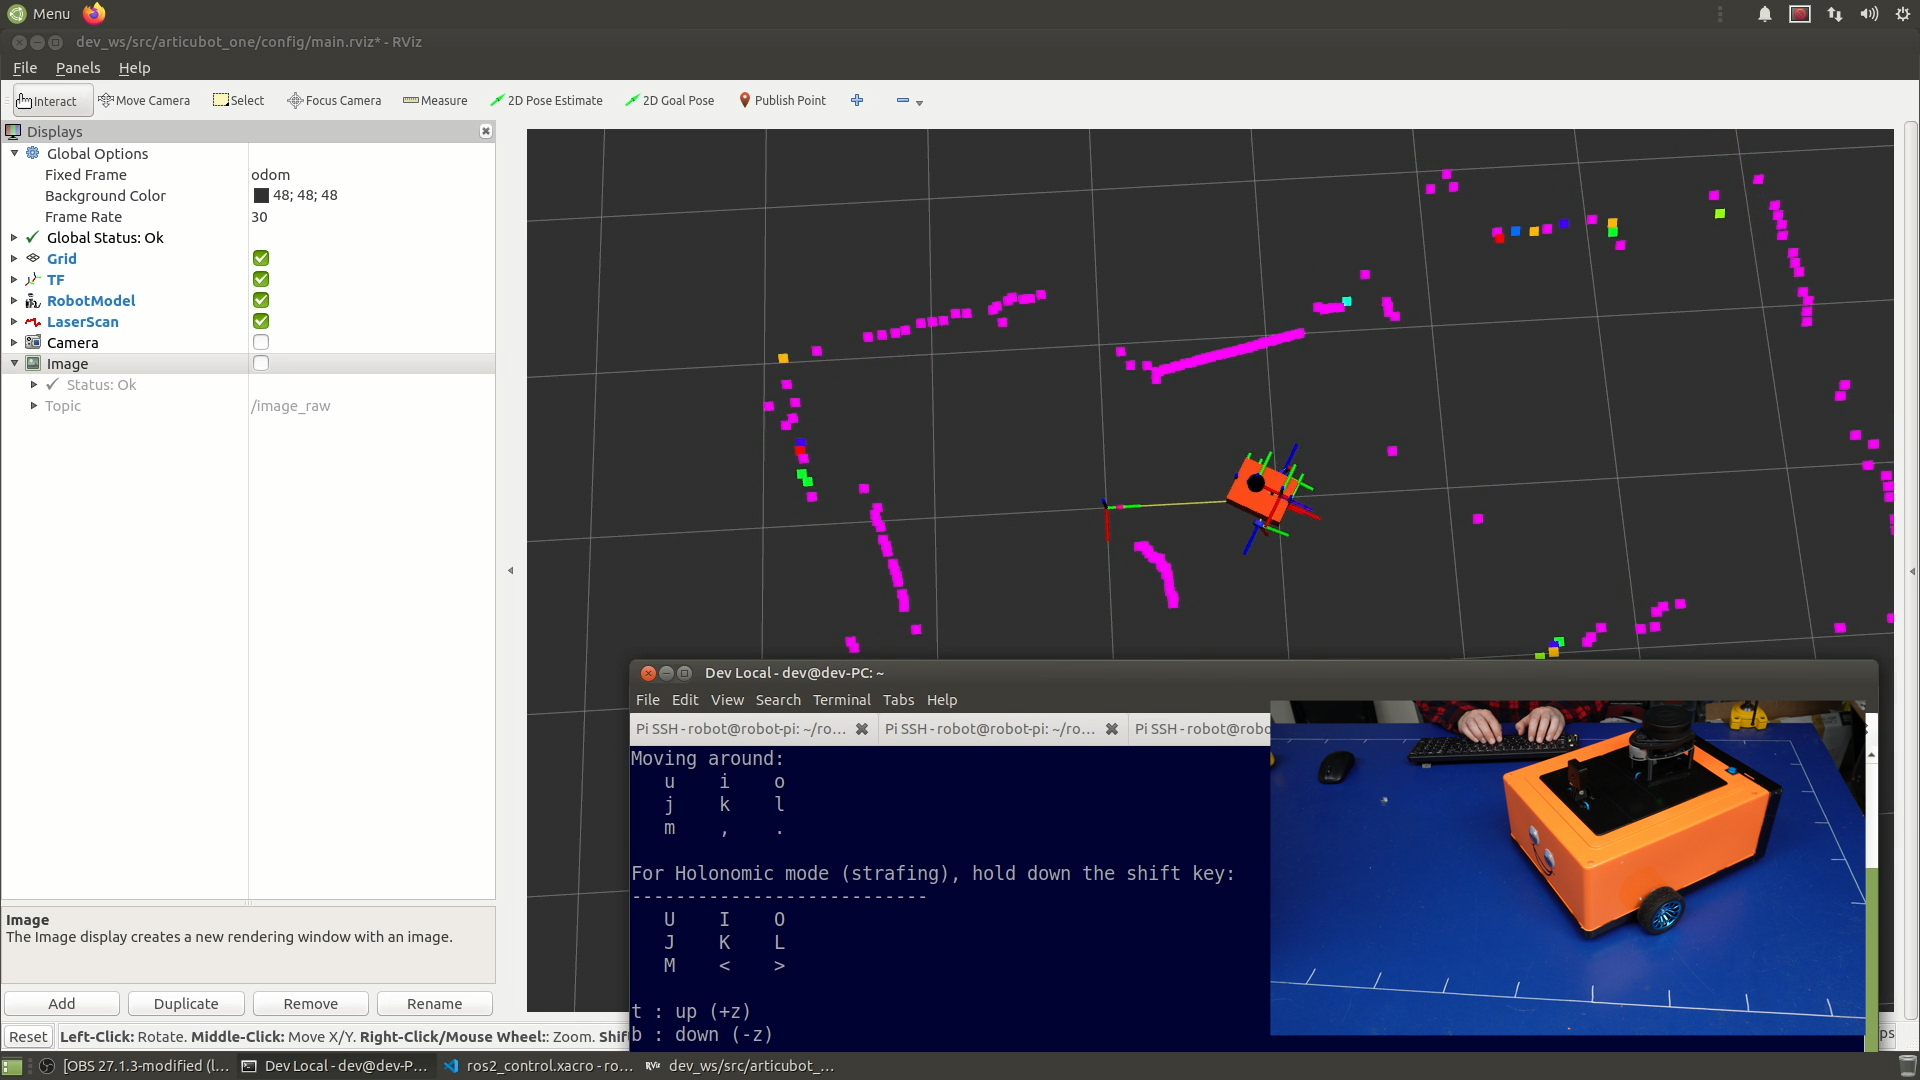
Task: Collapse the Image display tree
Action: coord(14,363)
